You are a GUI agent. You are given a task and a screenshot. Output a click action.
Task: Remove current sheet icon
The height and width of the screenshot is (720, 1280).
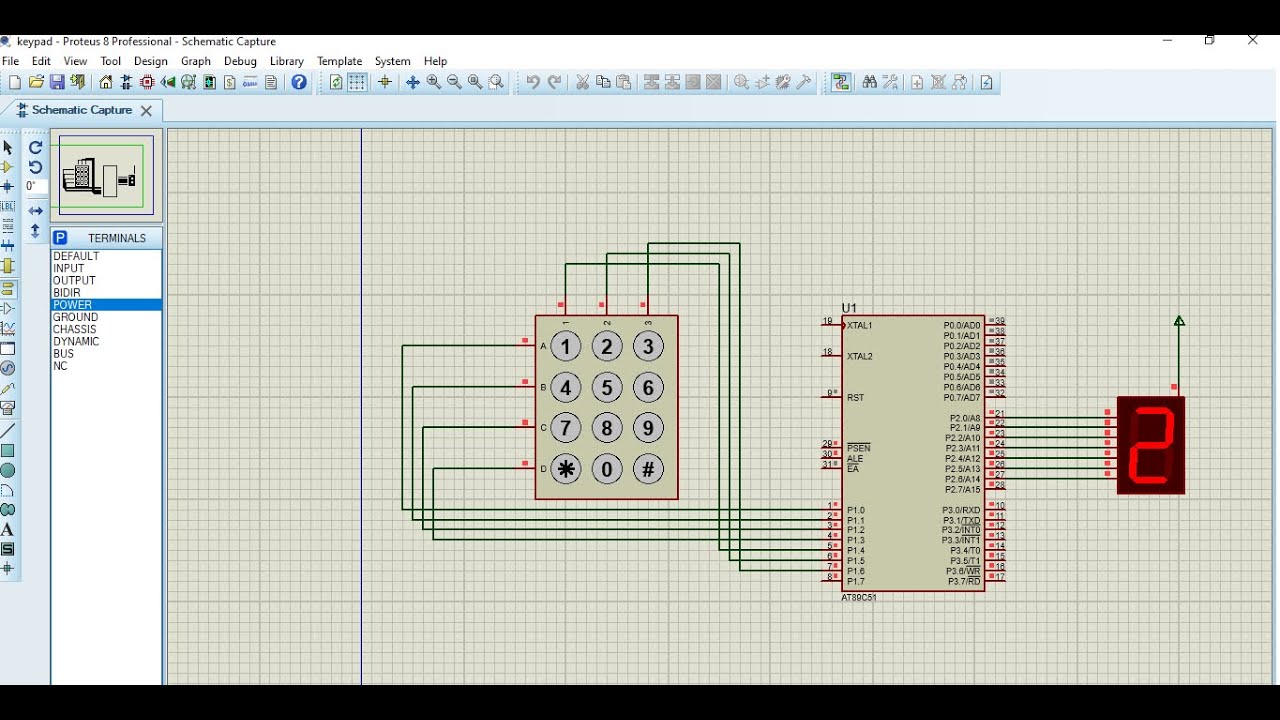click(x=938, y=82)
